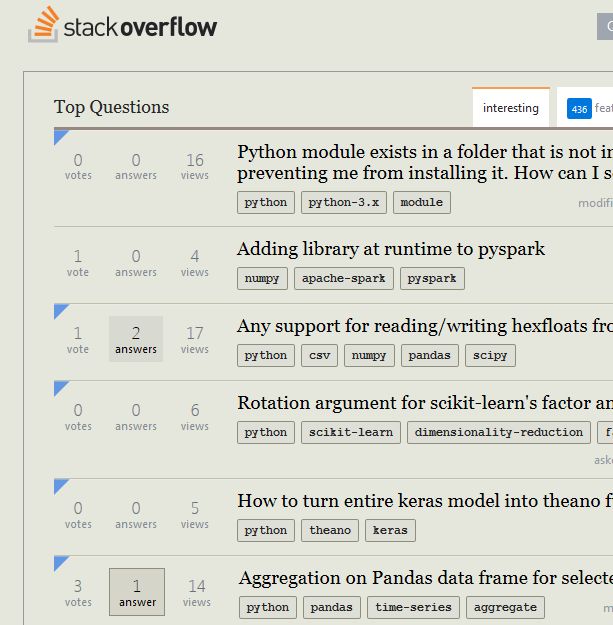Open 'How to turn entire keras model' question
This screenshot has height=625, width=613.
tap(425, 501)
